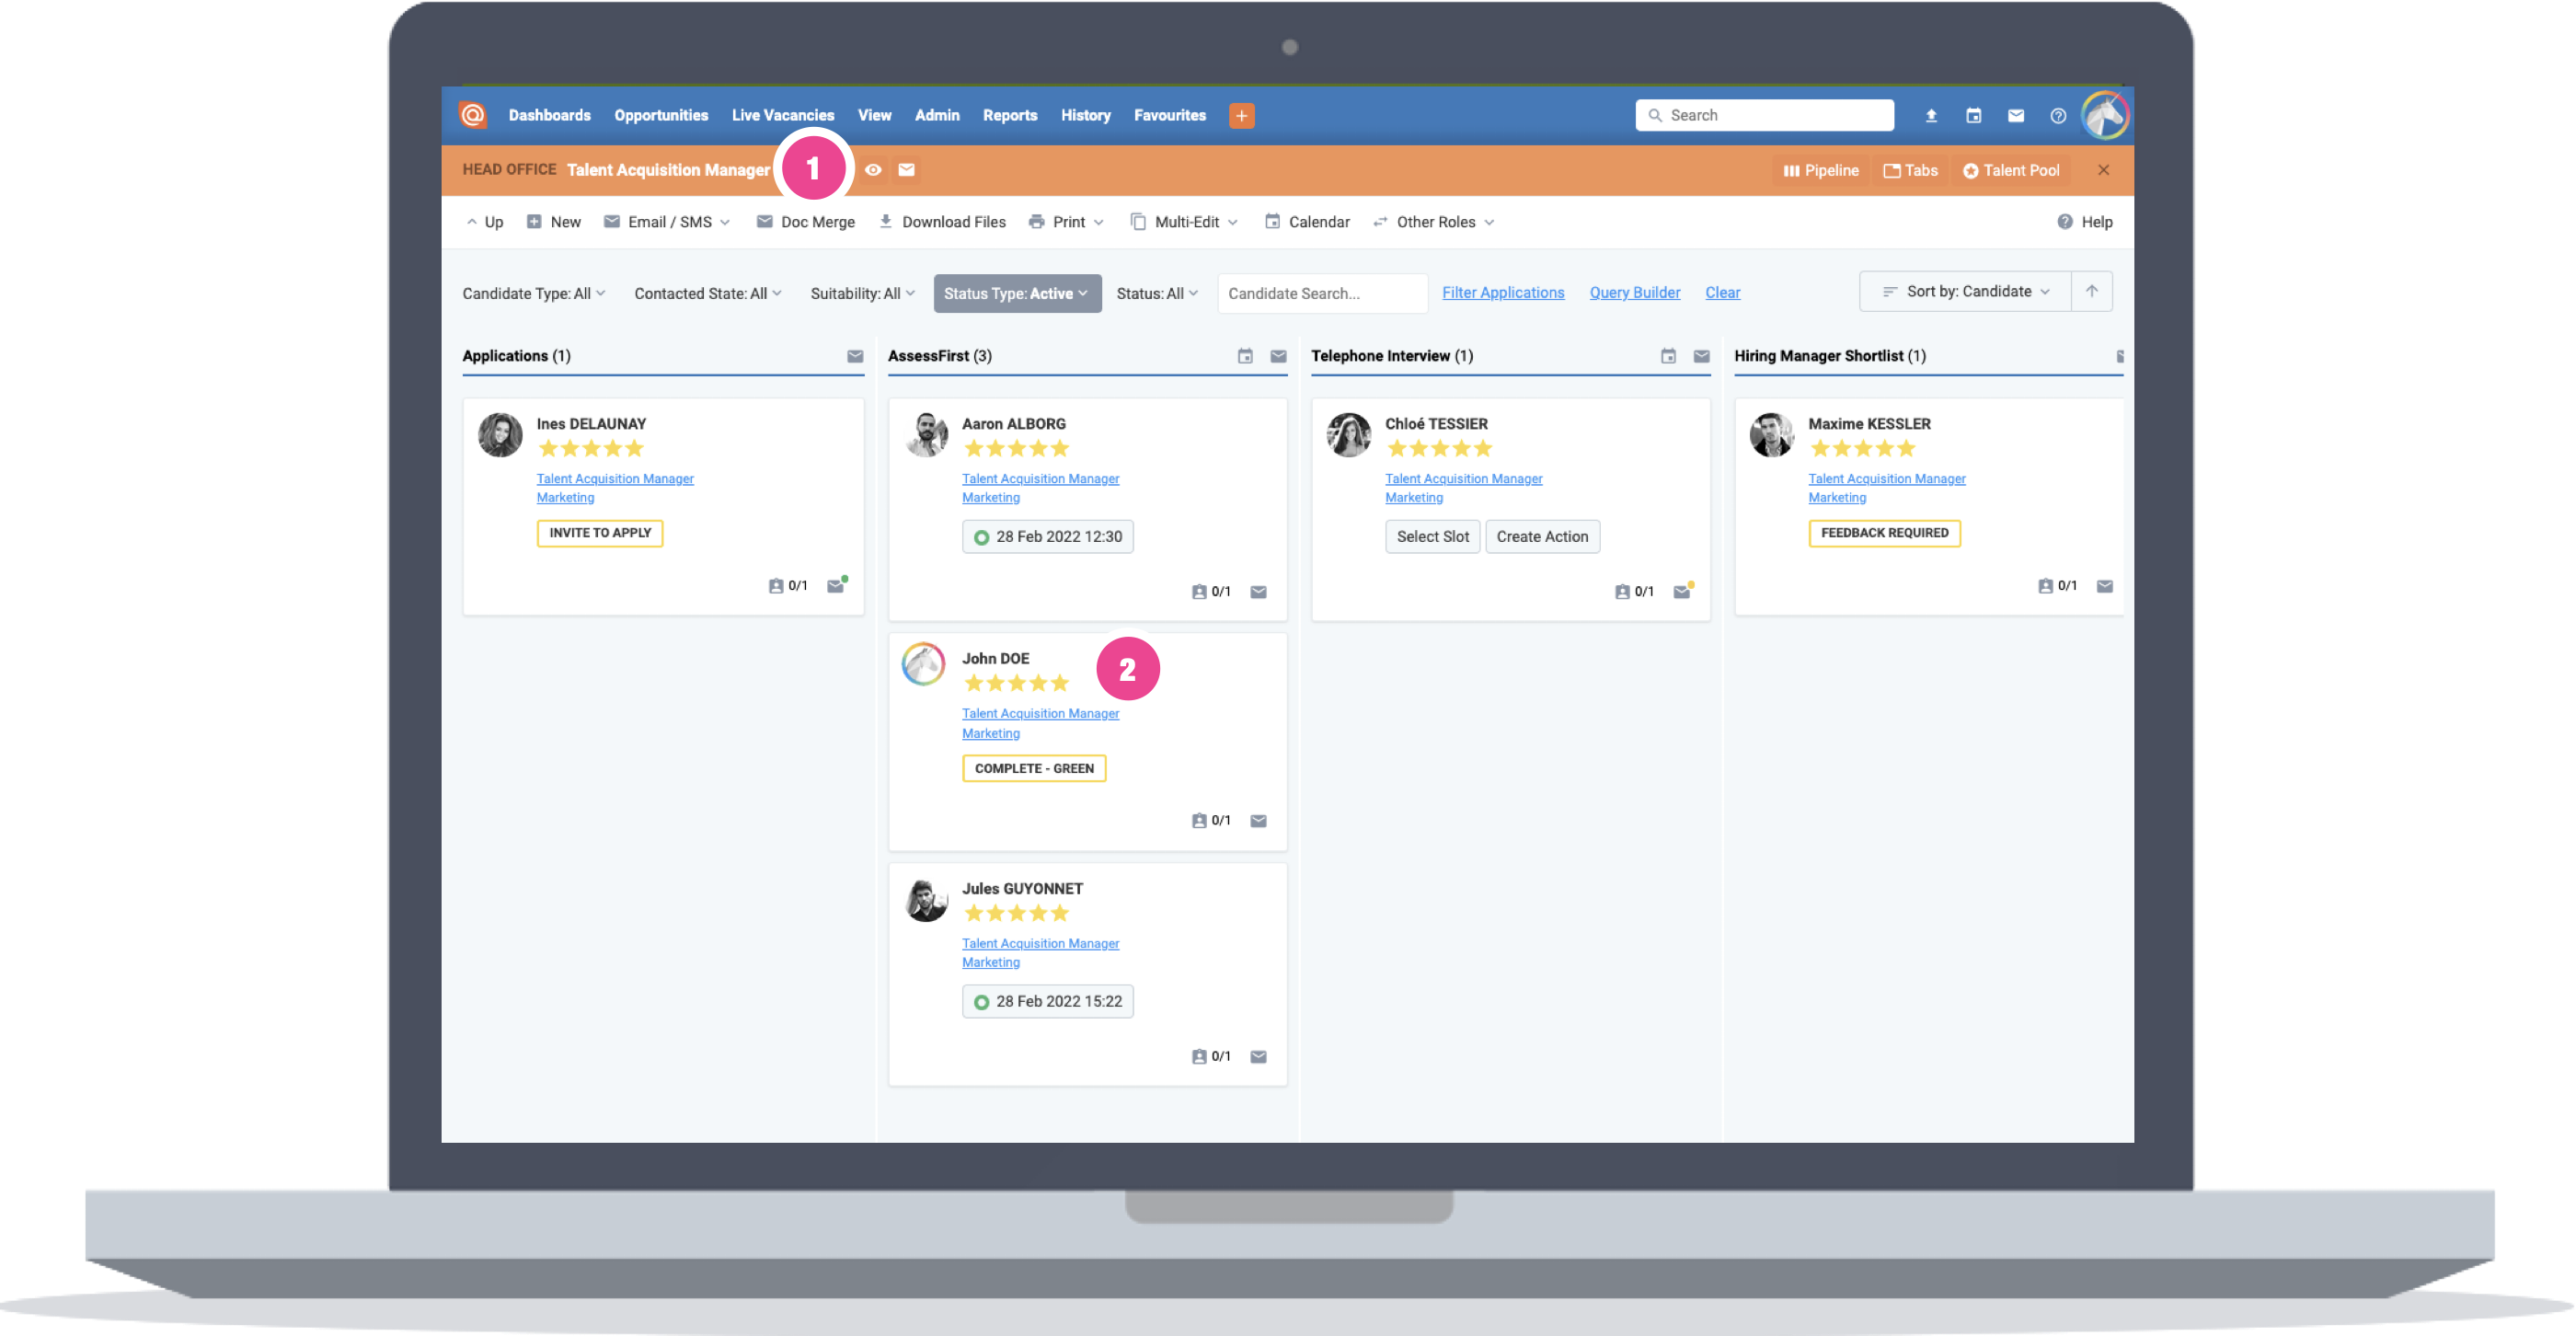2576x1336 pixels.
Task: Click the Candidate Search field
Action: (1322, 294)
